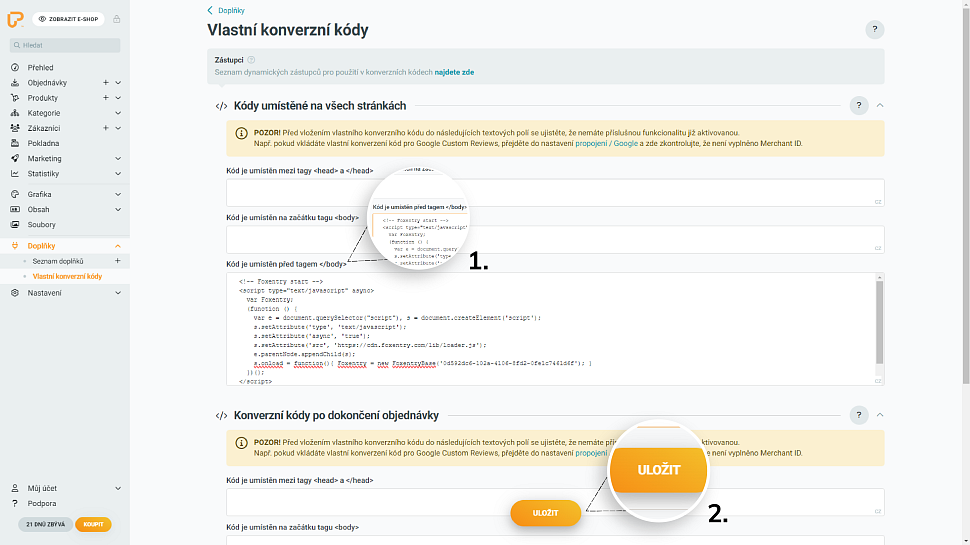Focus first section's head tags code field
This screenshot has height=545, width=970.
tap(555, 193)
